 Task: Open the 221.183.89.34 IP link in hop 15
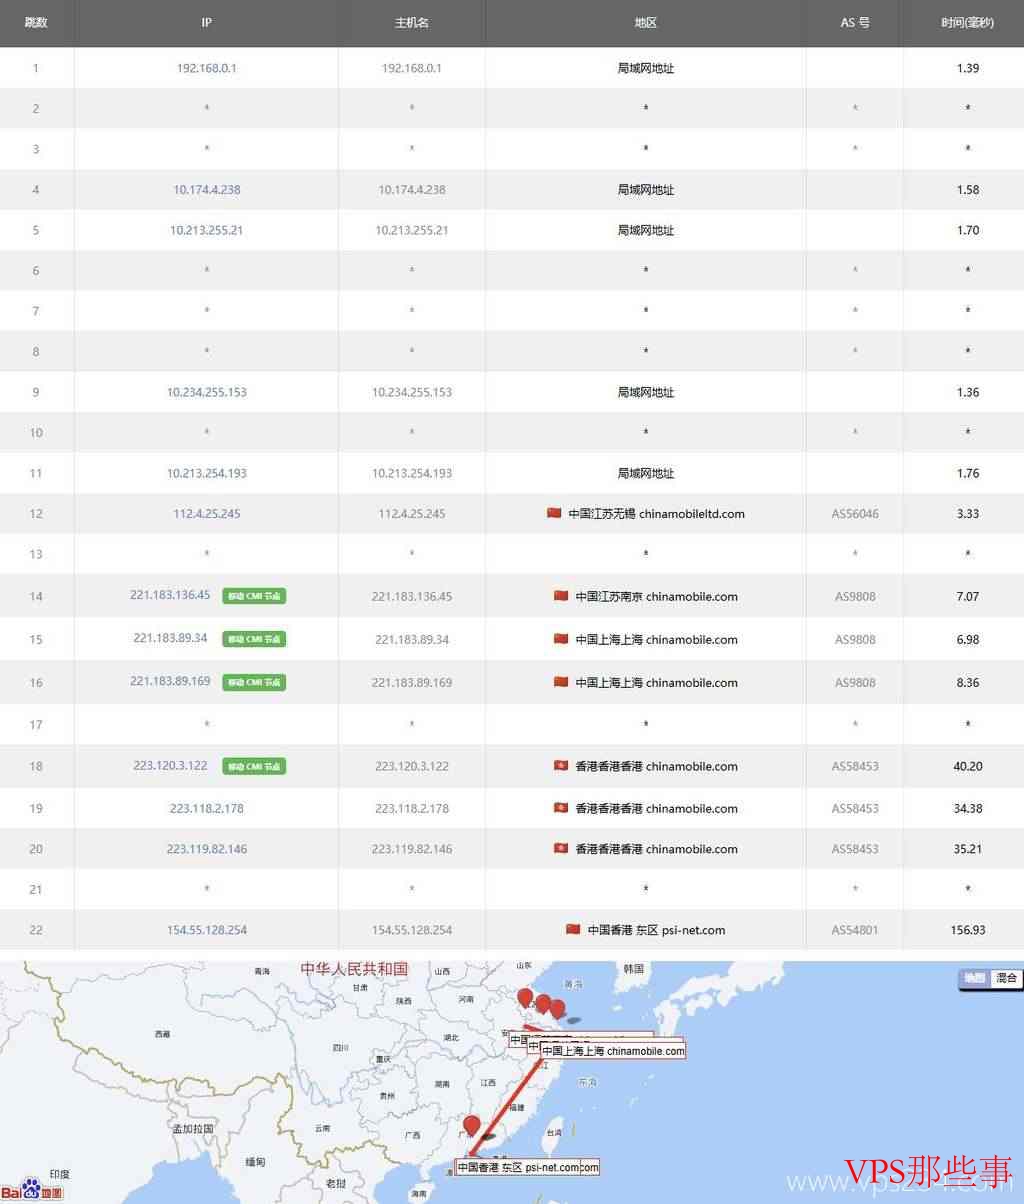pyautogui.click(x=170, y=637)
